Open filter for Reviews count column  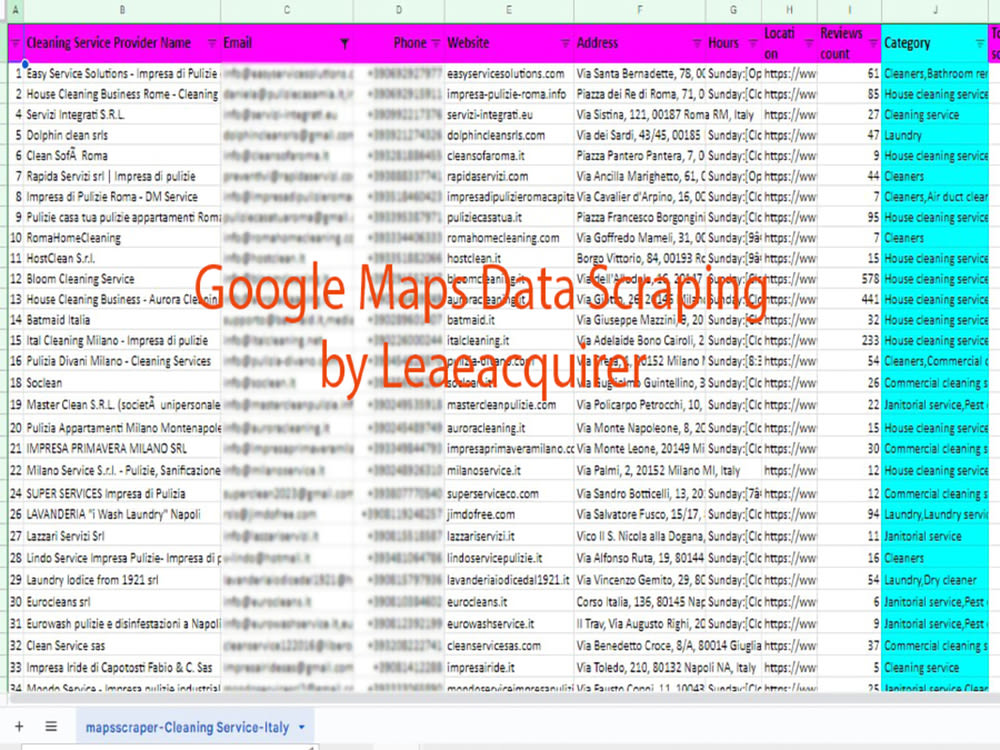[872, 43]
